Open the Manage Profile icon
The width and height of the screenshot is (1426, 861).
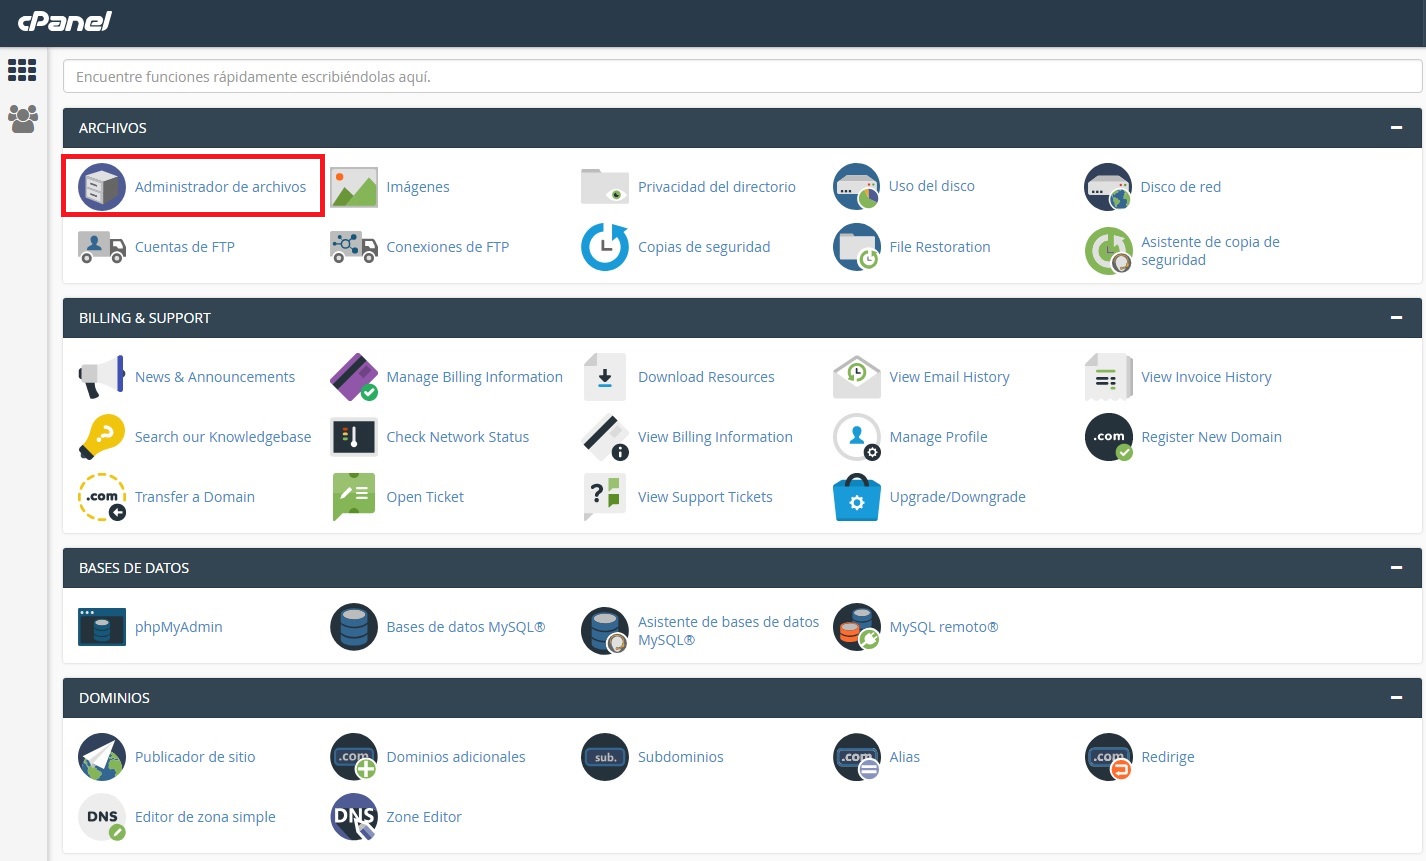pos(857,437)
